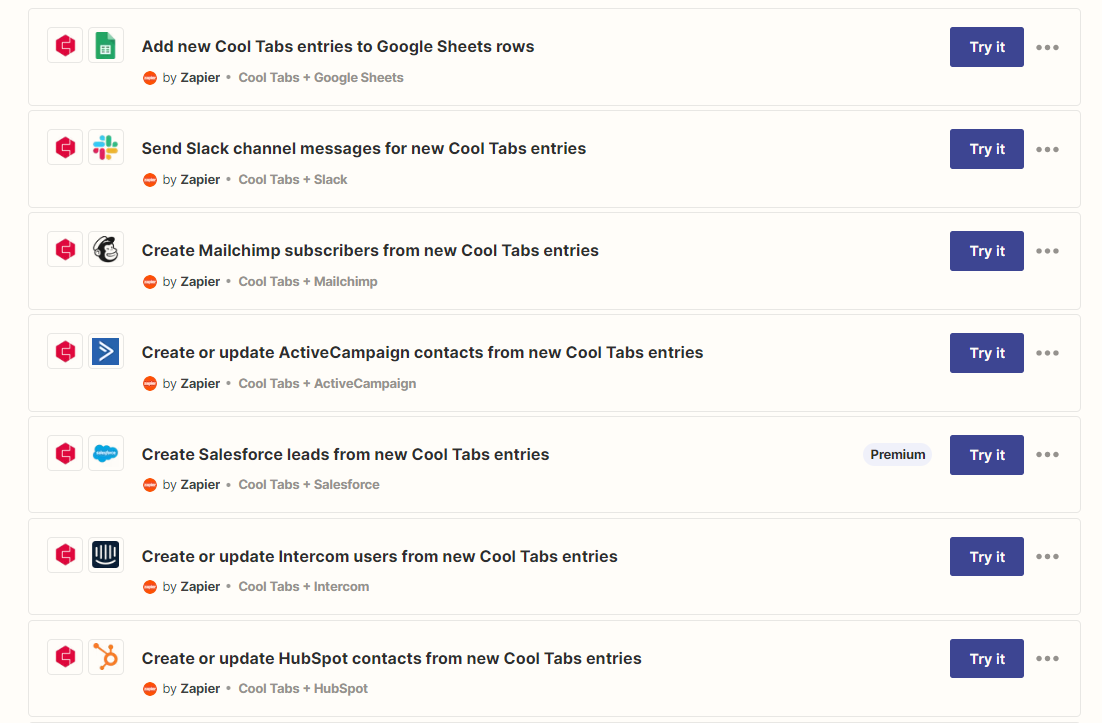Open more options for the Mailchimp zap
Viewport: 1102px width, 723px height.
click(1047, 251)
